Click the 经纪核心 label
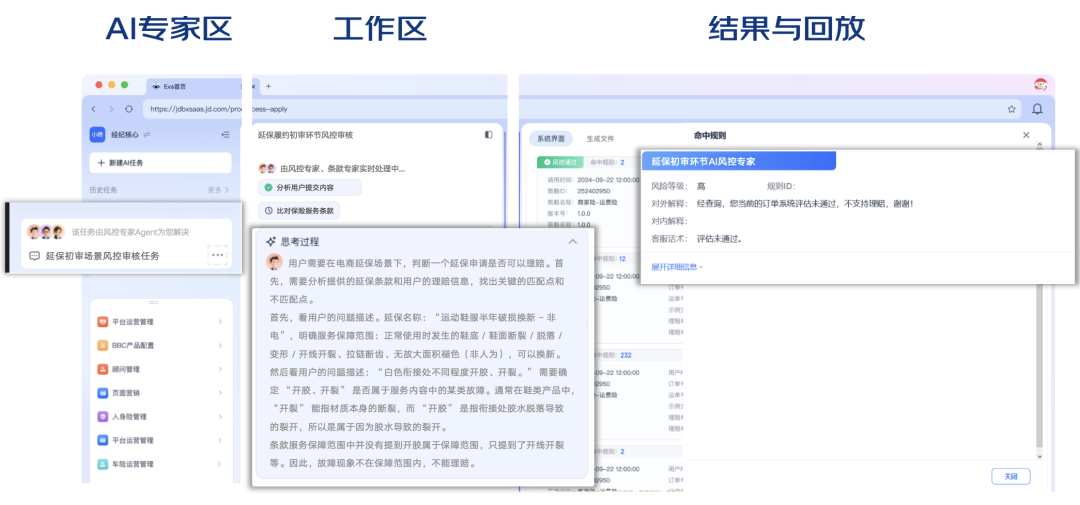Screen dimensions: 1080x505 125,135
